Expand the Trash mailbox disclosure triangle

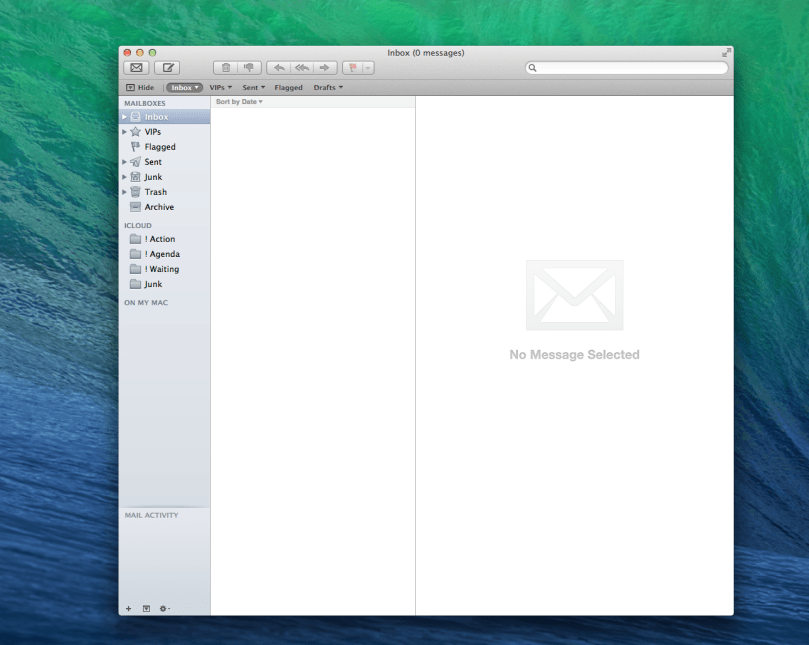coord(125,191)
